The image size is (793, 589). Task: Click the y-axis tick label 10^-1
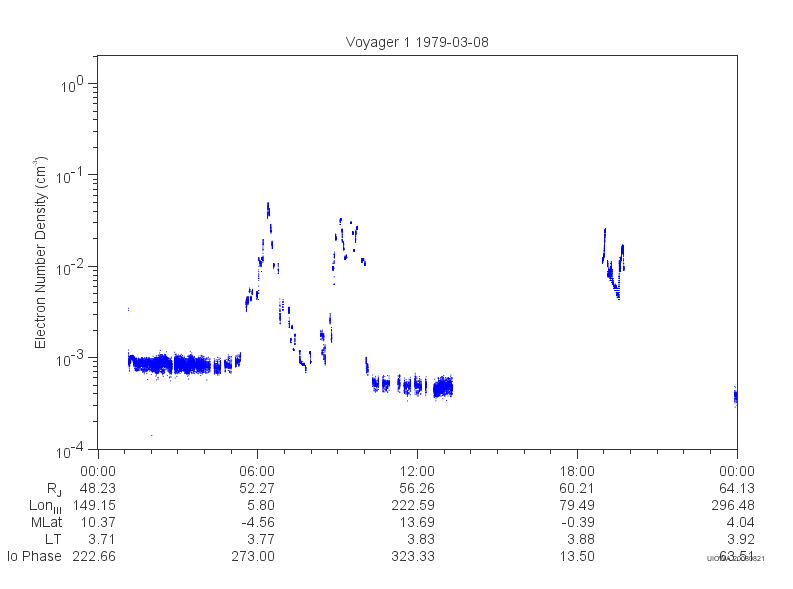click(x=70, y=176)
